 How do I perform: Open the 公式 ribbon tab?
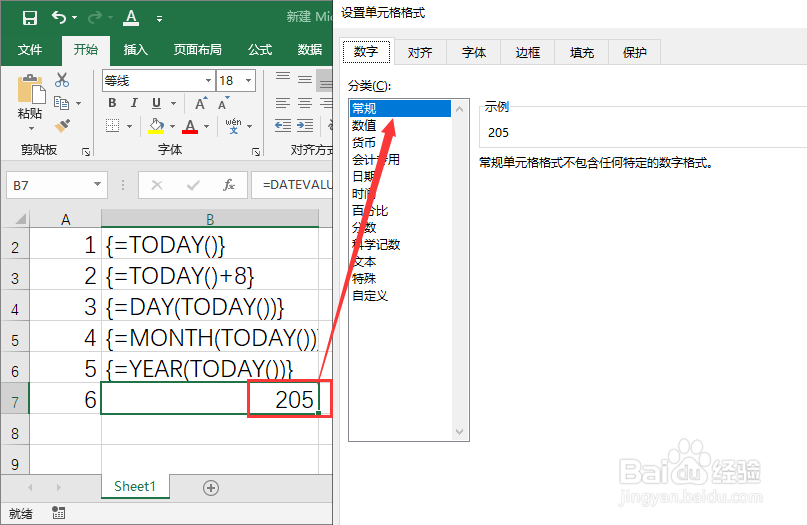click(x=260, y=50)
